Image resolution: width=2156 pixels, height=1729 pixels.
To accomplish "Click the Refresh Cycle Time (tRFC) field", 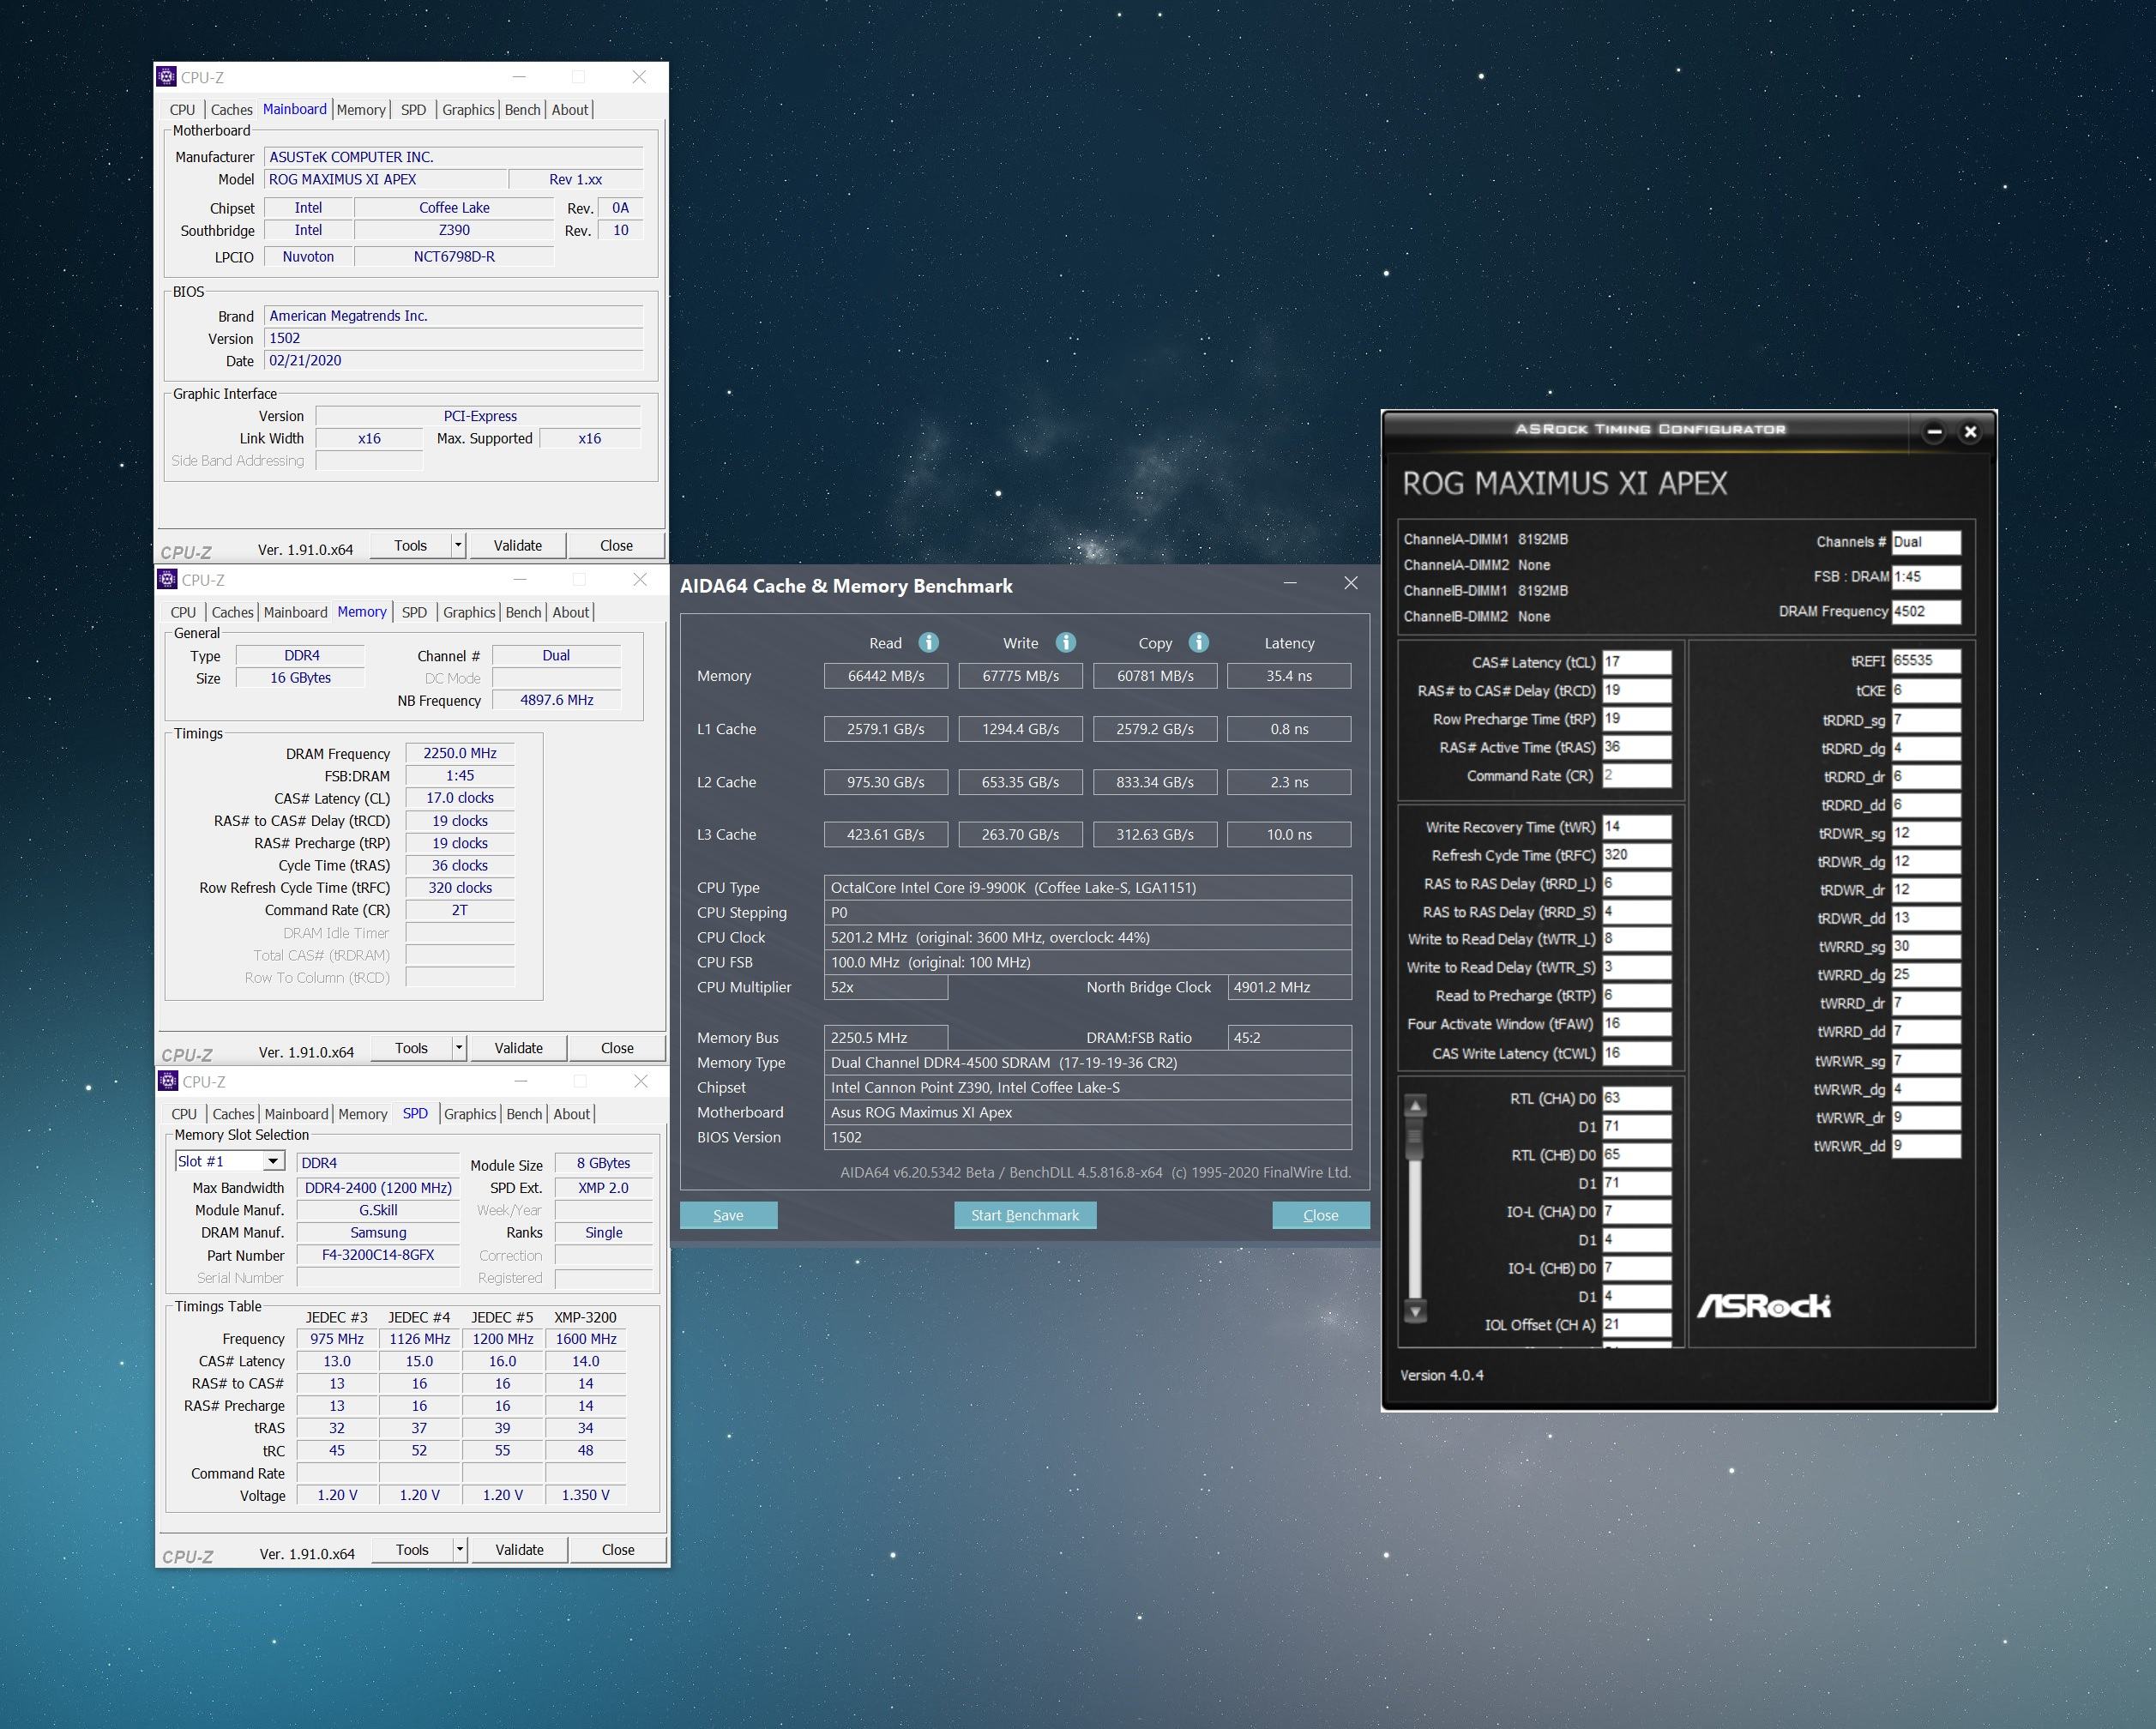I will (1636, 855).
